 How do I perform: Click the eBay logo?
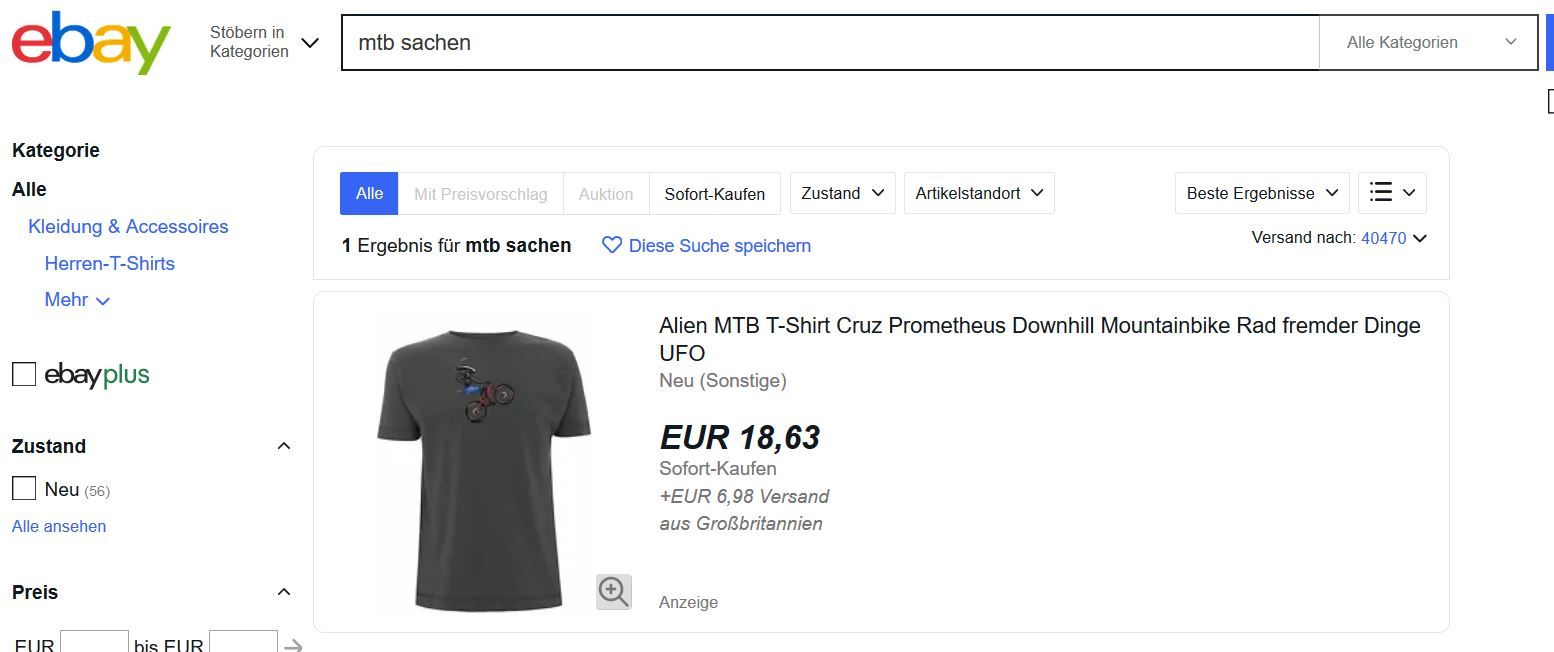point(91,43)
